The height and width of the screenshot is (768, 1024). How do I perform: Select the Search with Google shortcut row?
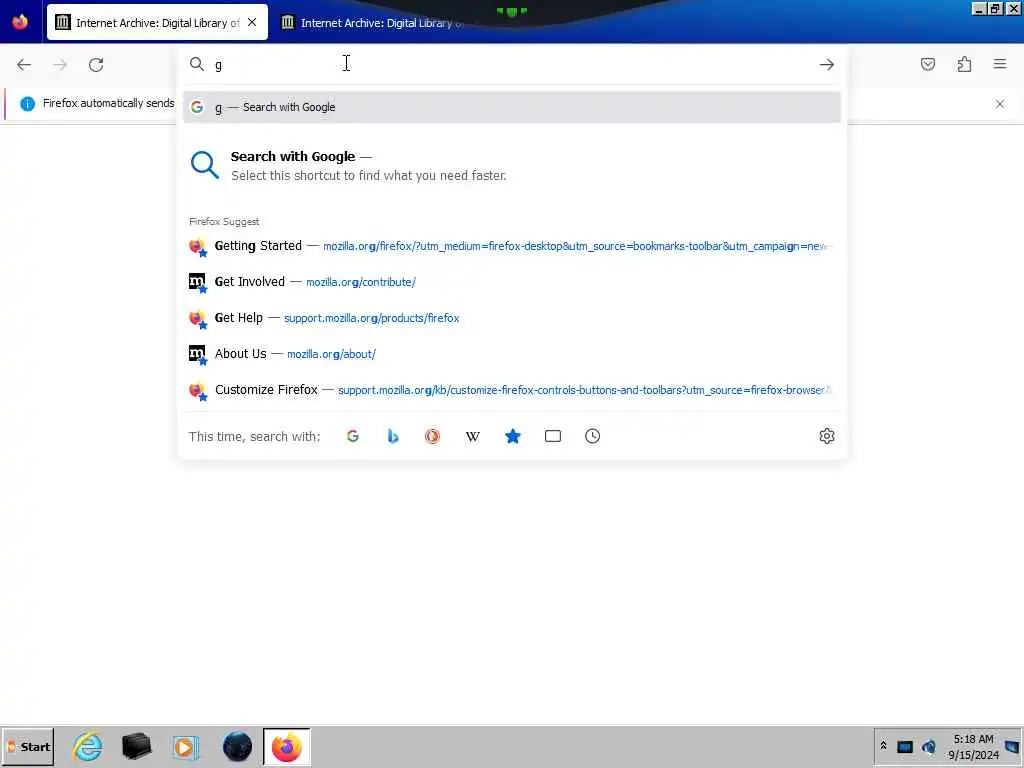coord(512,166)
